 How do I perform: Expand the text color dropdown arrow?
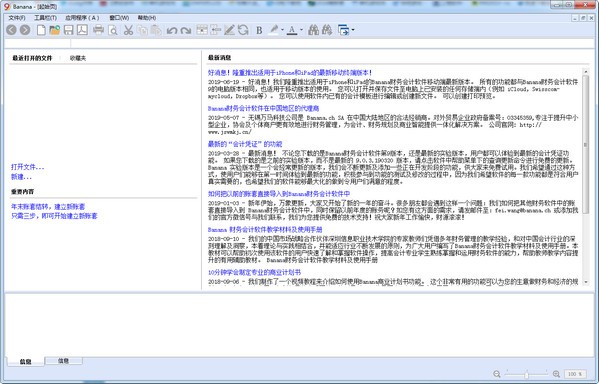pyautogui.click(x=301, y=30)
